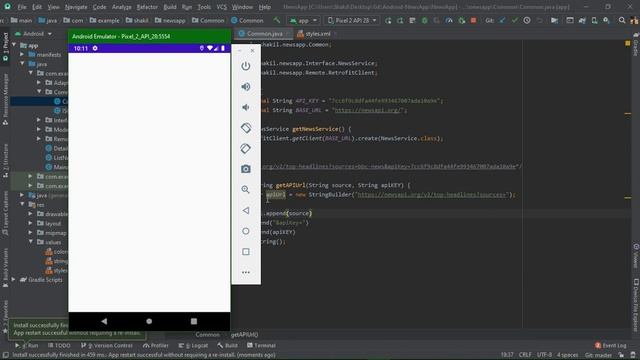Collapse the app module node

click(14, 45)
